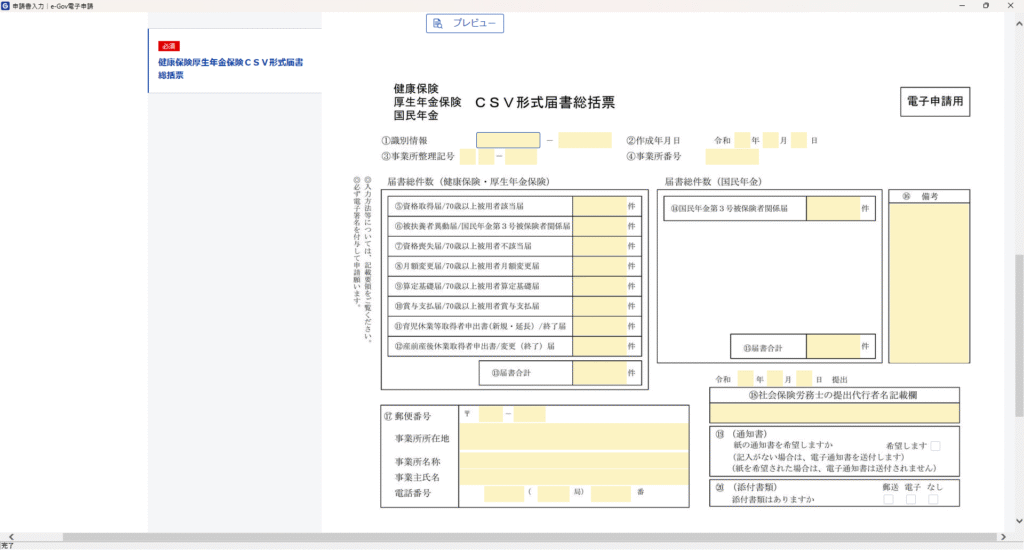Click the e-Gov app icon in title bar

pos(5,5)
